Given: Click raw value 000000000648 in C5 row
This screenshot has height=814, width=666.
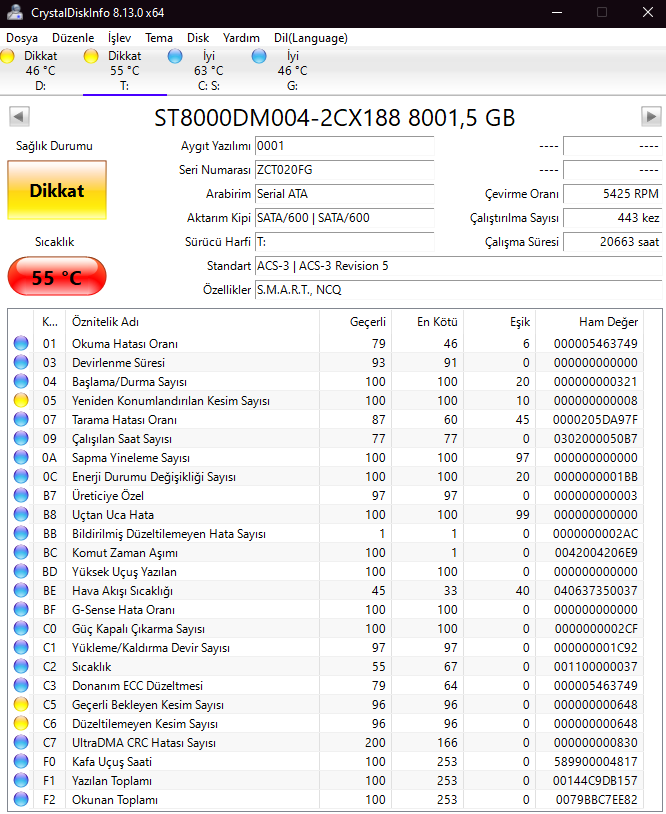Looking at the screenshot, I should tap(595, 704).
